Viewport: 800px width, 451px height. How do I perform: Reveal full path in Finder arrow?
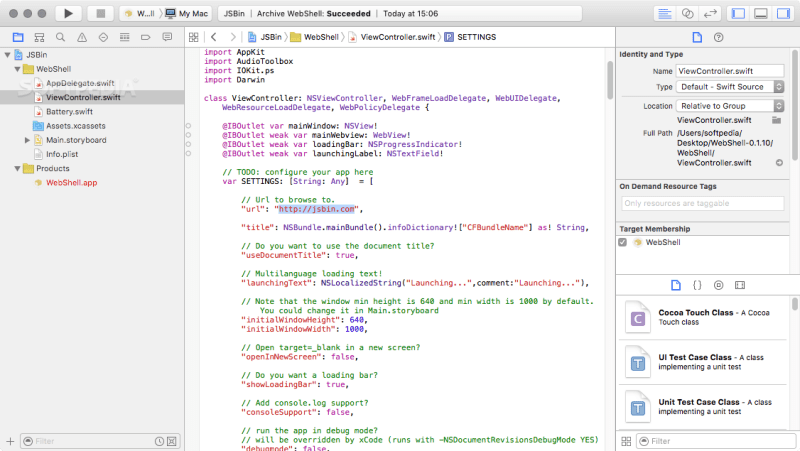click(x=779, y=163)
